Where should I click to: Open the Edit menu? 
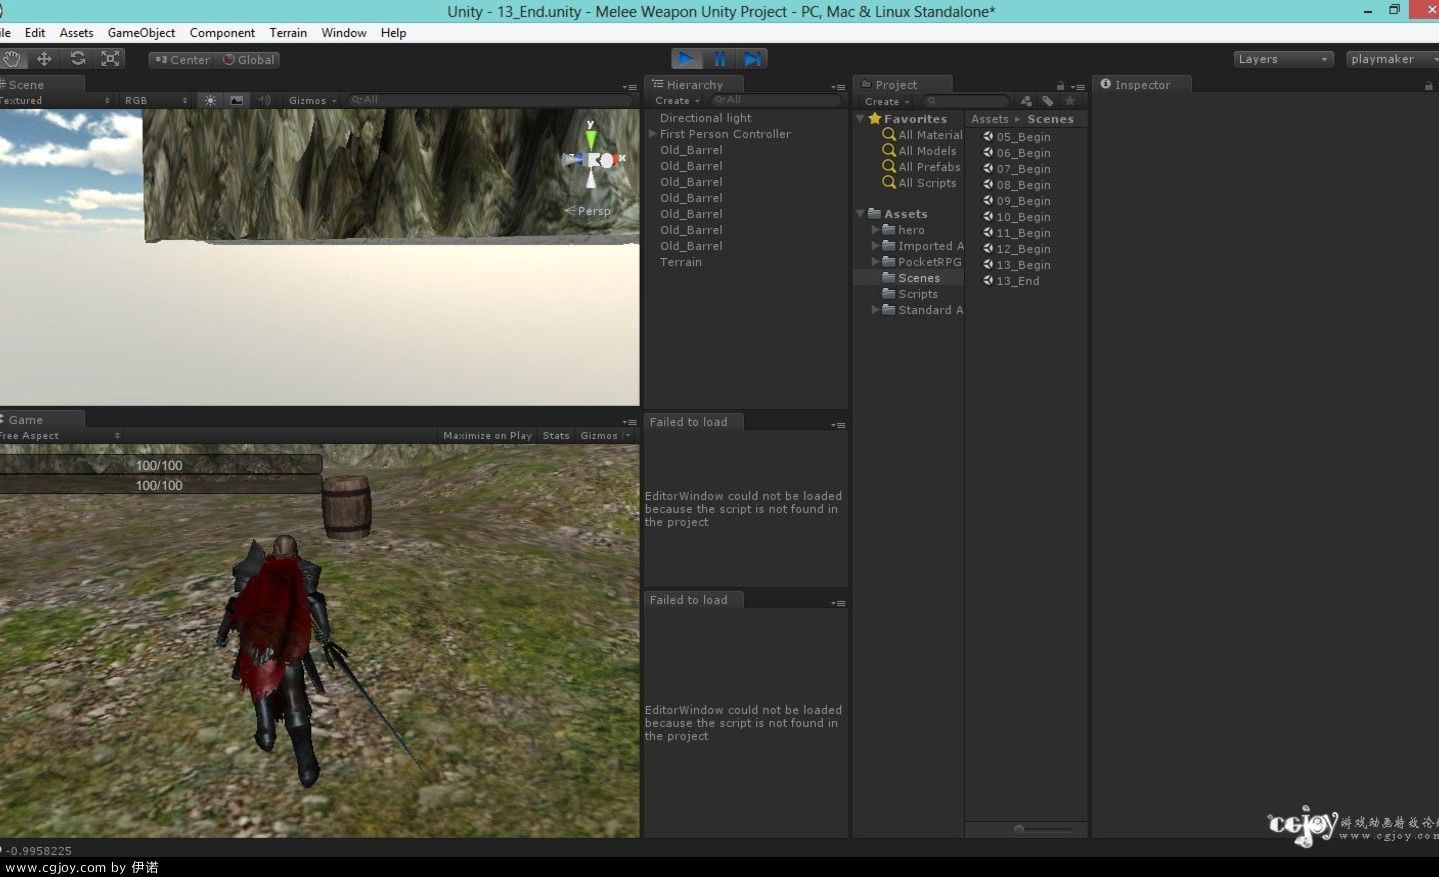pos(35,33)
